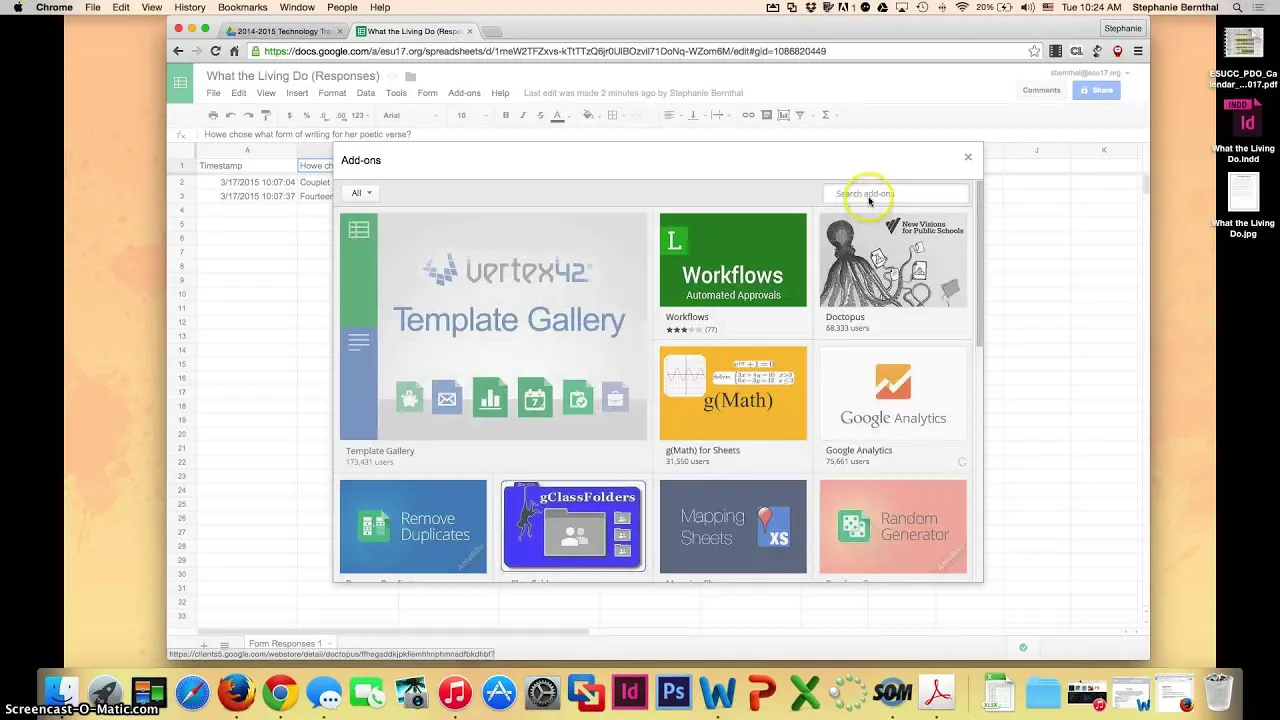Click the browser reload icon
The height and width of the screenshot is (720, 1280).
click(x=215, y=51)
